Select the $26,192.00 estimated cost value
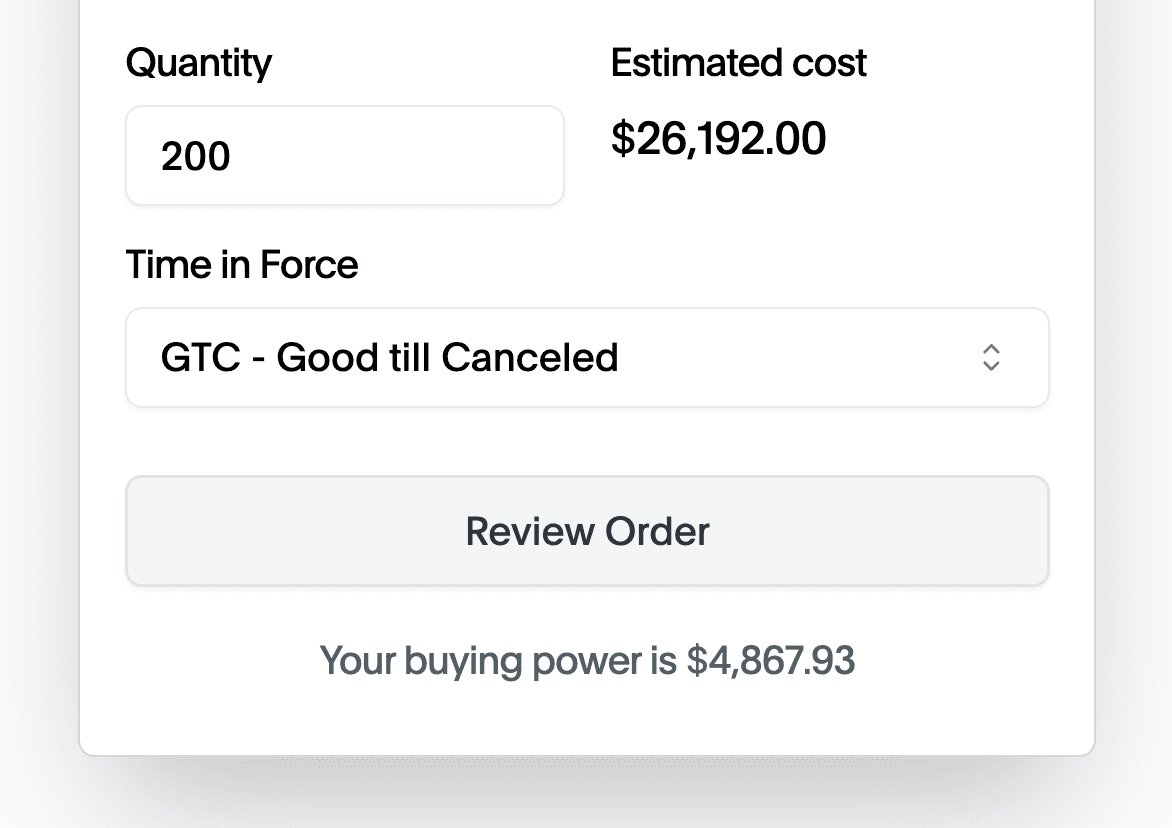 click(718, 139)
